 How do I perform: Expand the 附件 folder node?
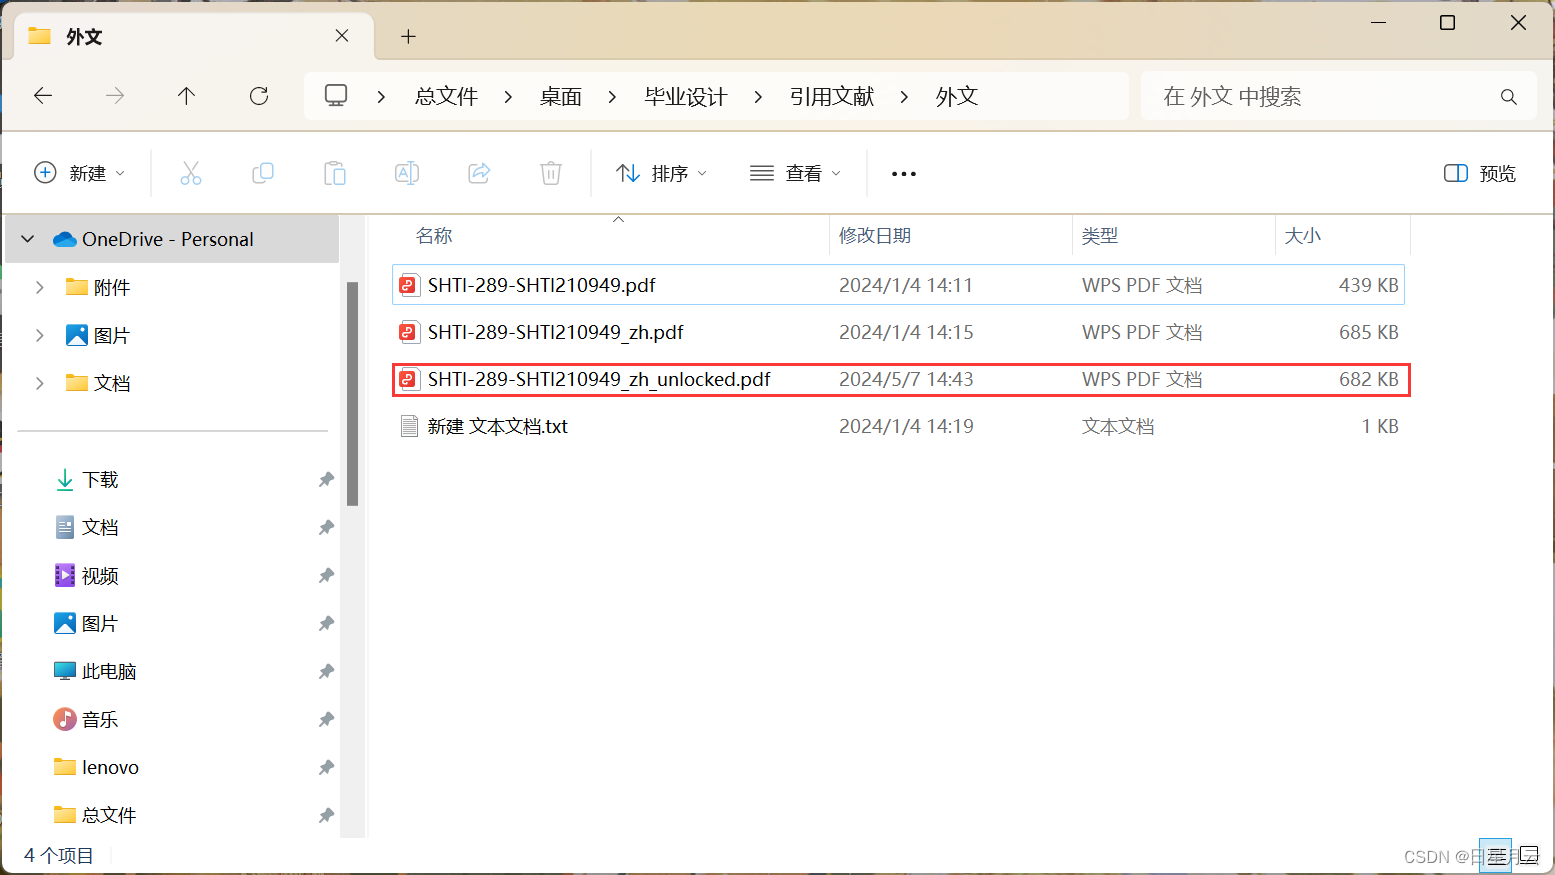(x=40, y=287)
